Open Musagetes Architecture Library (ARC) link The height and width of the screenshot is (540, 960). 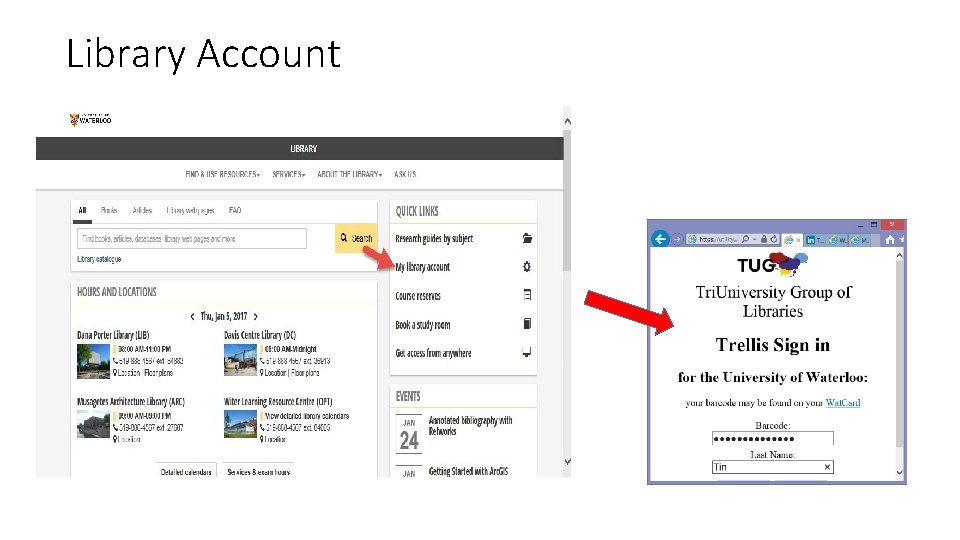[x=130, y=402]
